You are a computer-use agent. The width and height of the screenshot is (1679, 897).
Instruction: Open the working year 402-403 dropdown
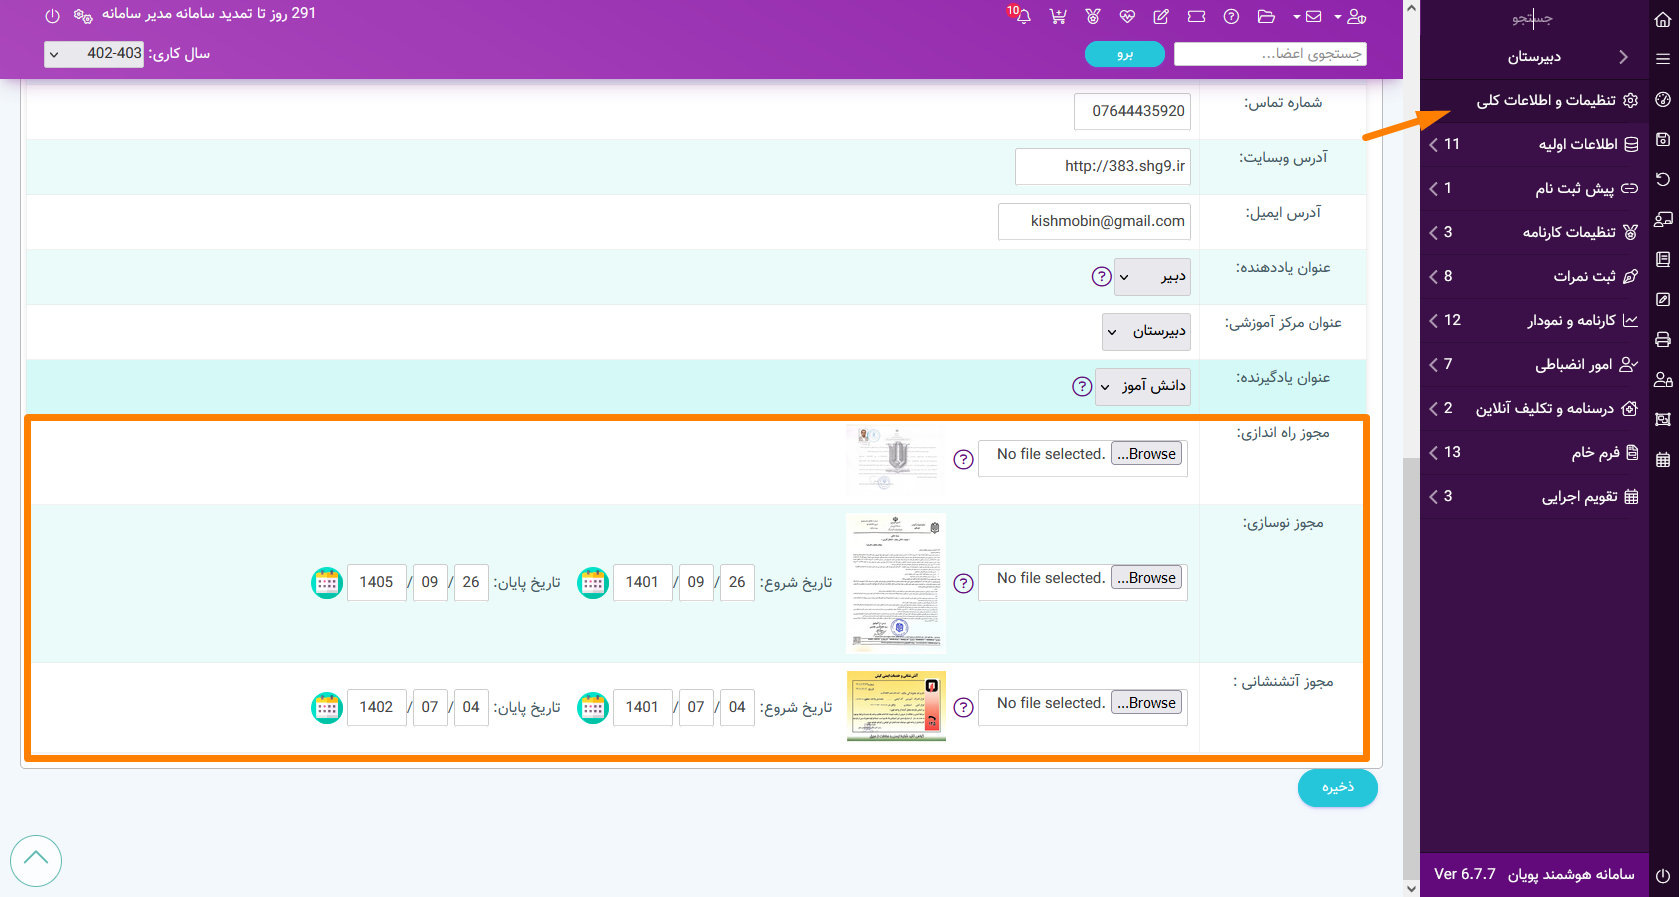click(95, 54)
